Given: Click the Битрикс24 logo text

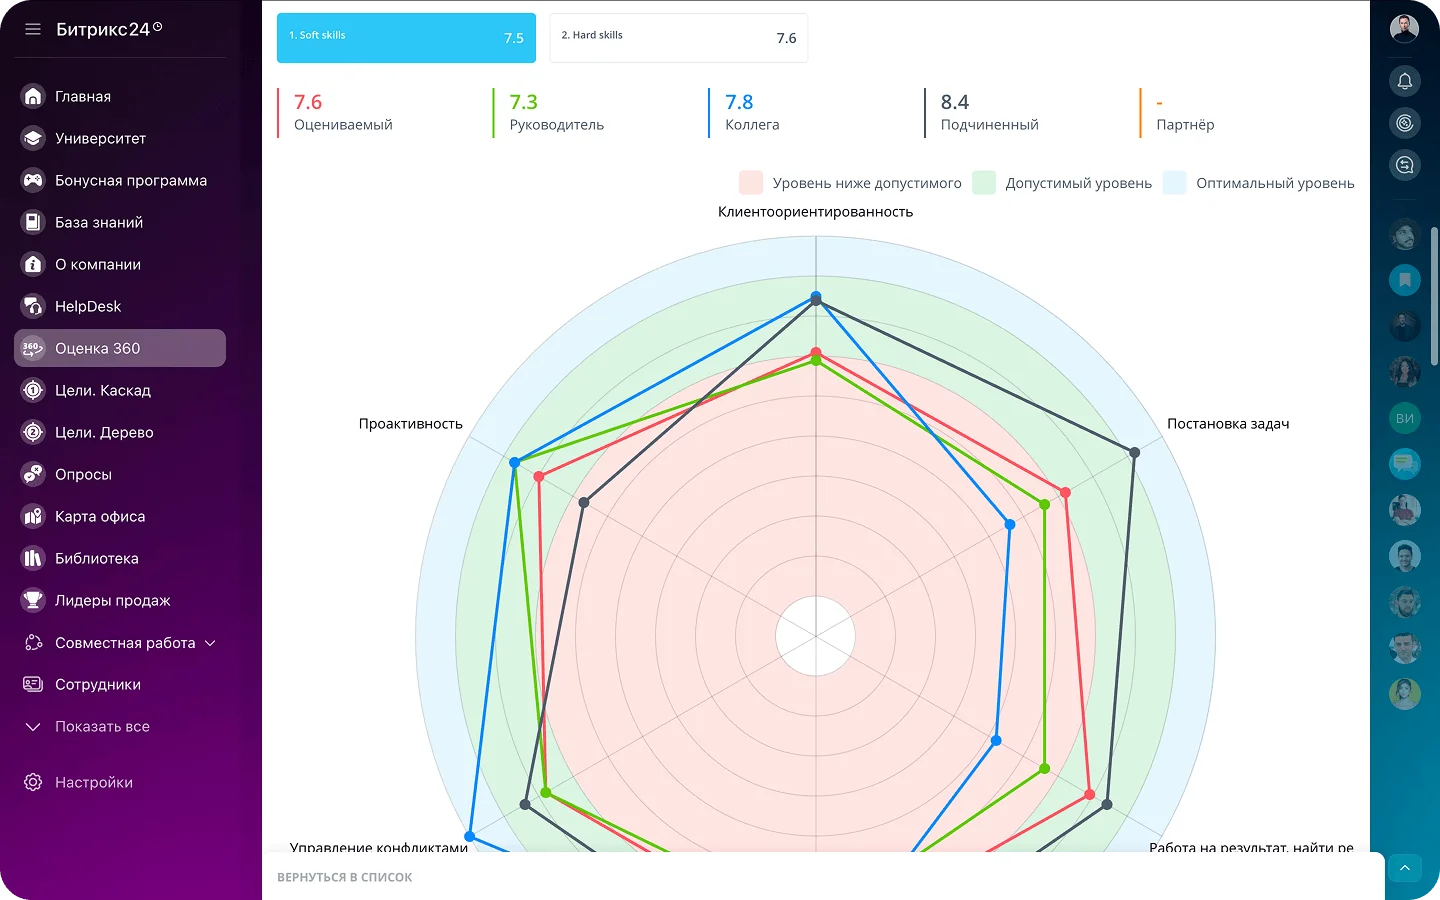Looking at the screenshot, I should point(109,29).
